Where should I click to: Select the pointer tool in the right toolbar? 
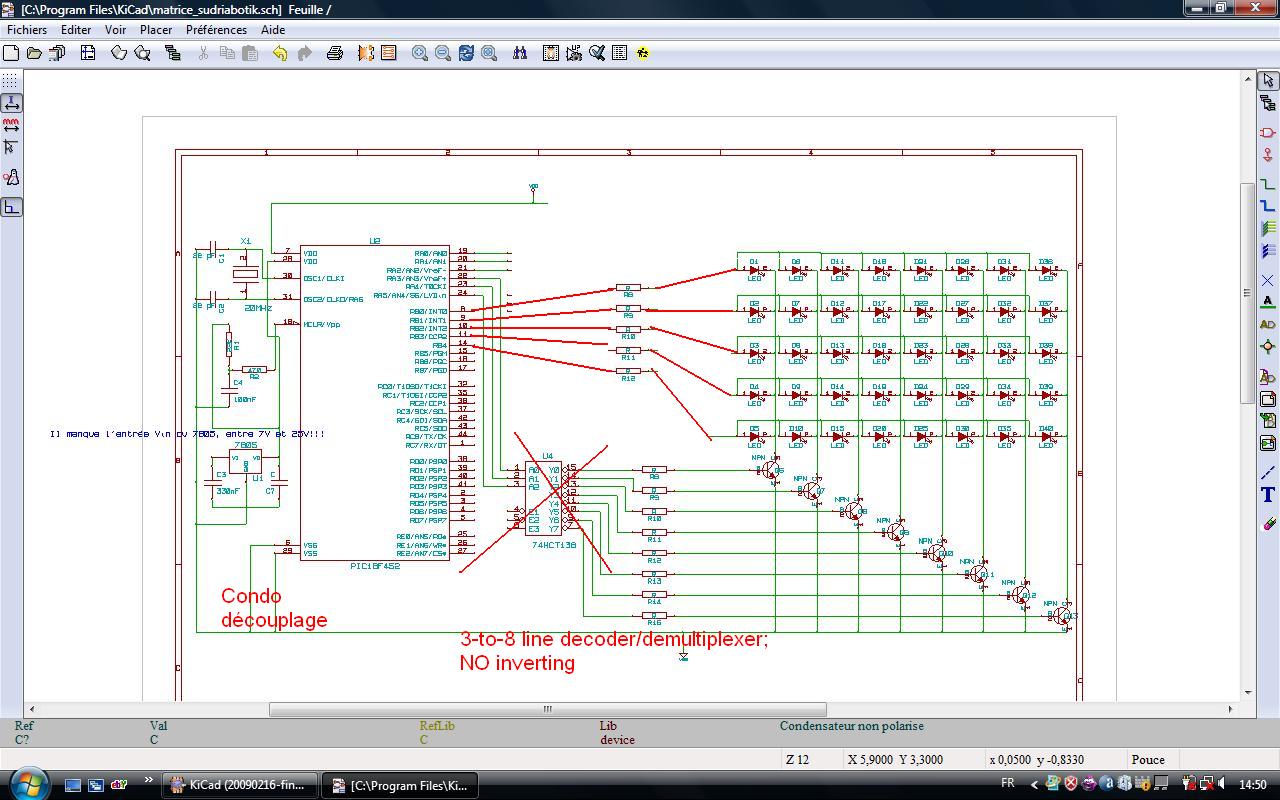point(1268,80)
